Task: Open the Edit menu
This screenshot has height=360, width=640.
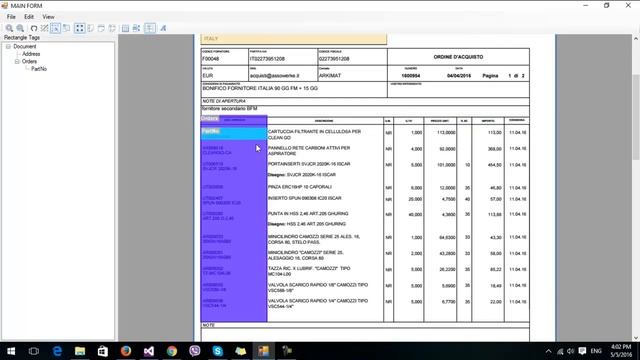Action: tap(29, 17)
